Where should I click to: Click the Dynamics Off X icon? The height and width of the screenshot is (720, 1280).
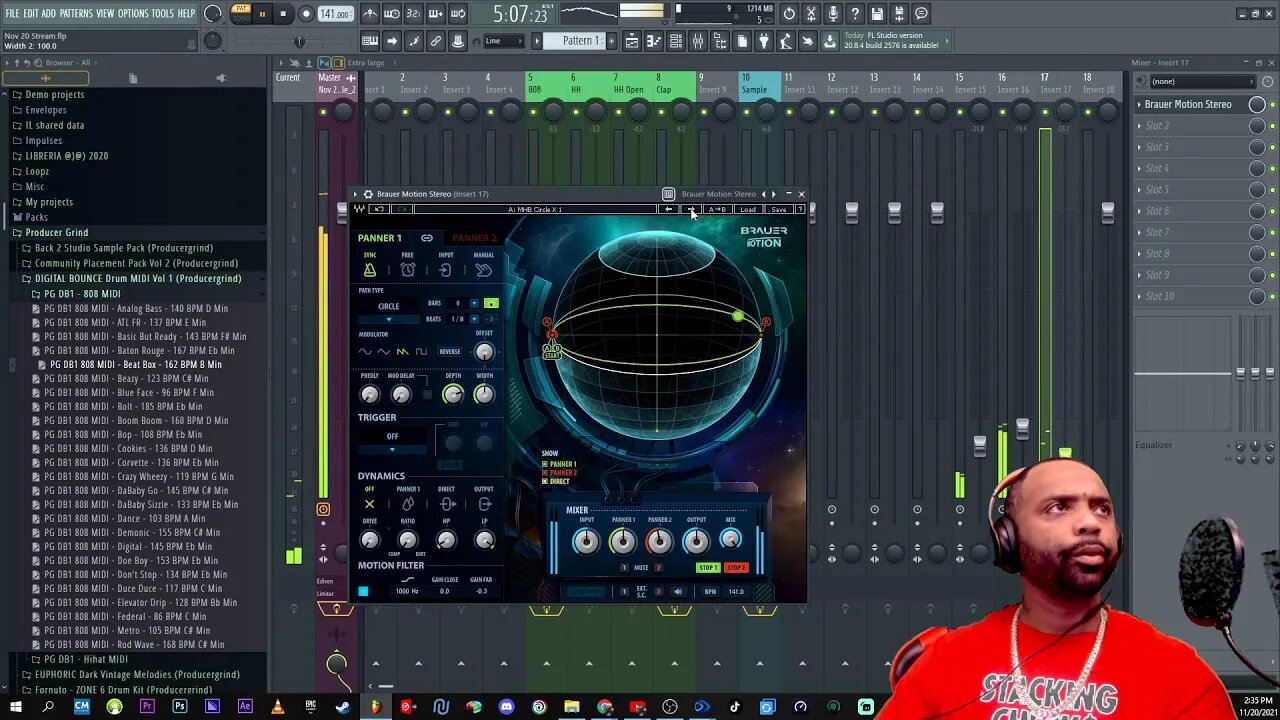coord(369,504)
